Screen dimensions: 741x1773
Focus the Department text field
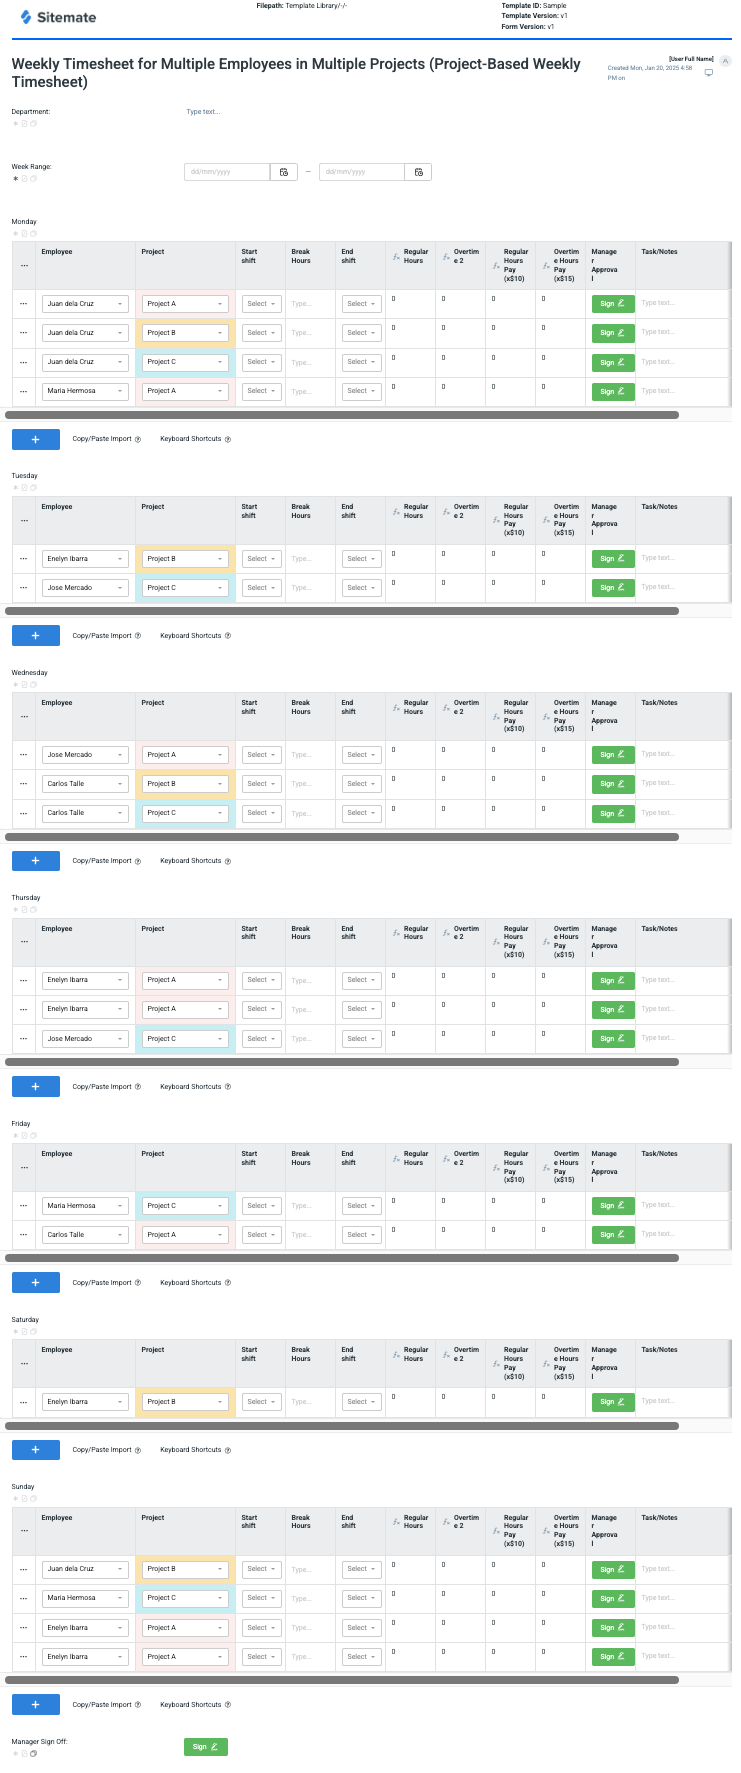pos(203,112)
